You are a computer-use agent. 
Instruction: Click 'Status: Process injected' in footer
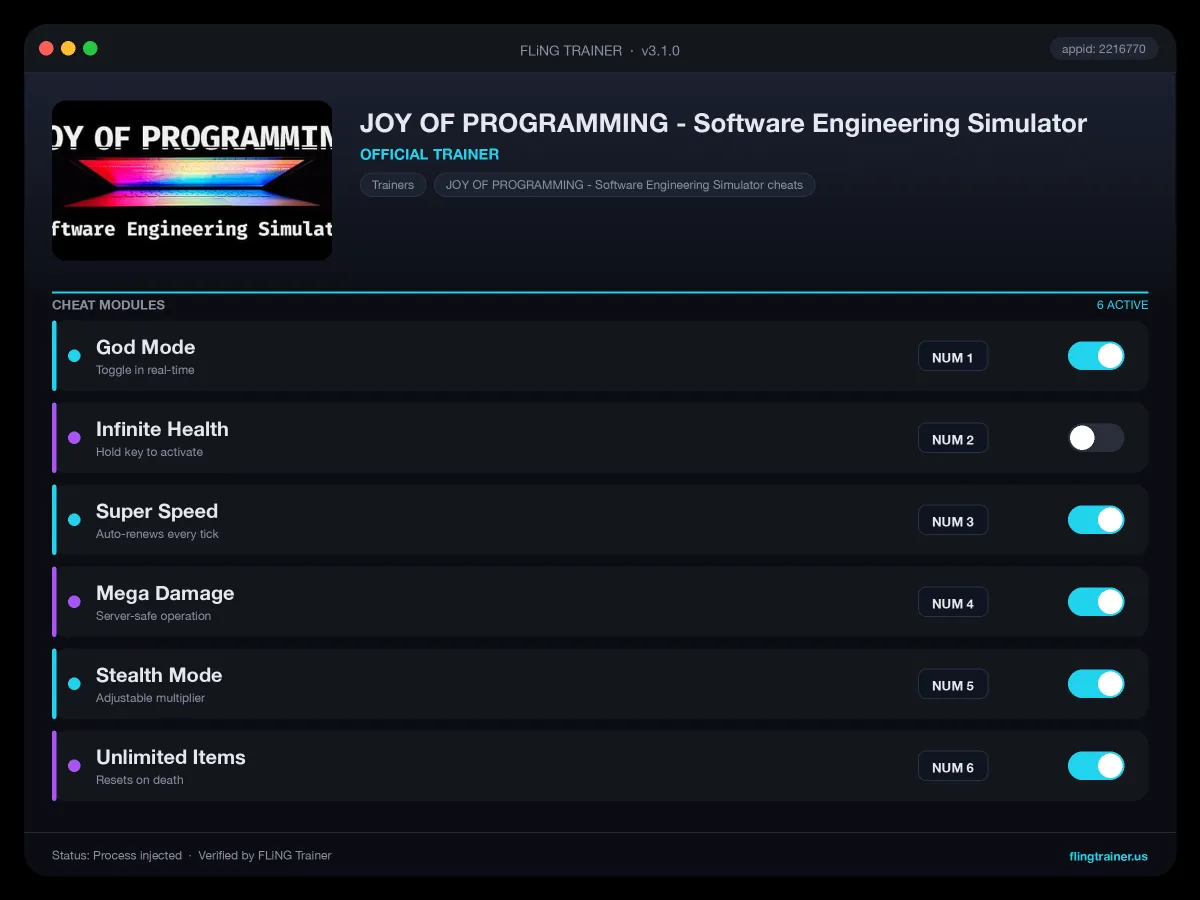coord(117,856)
